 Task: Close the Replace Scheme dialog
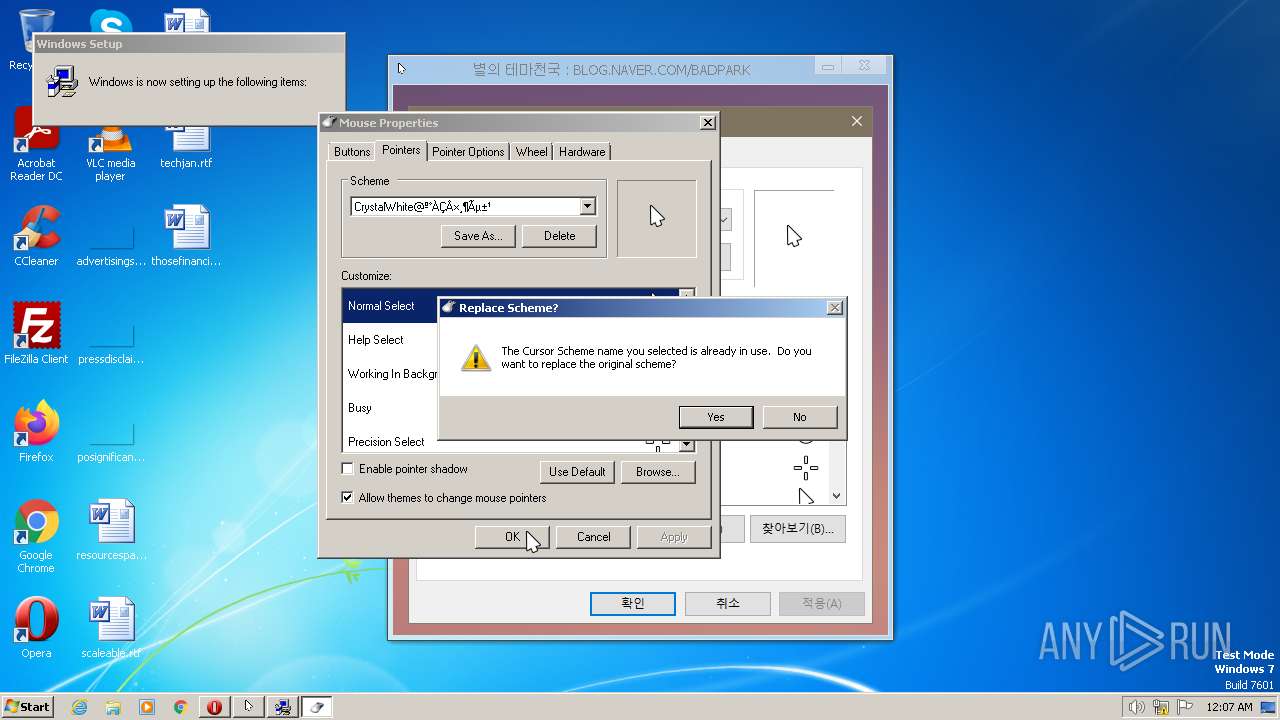coord(835,308)
